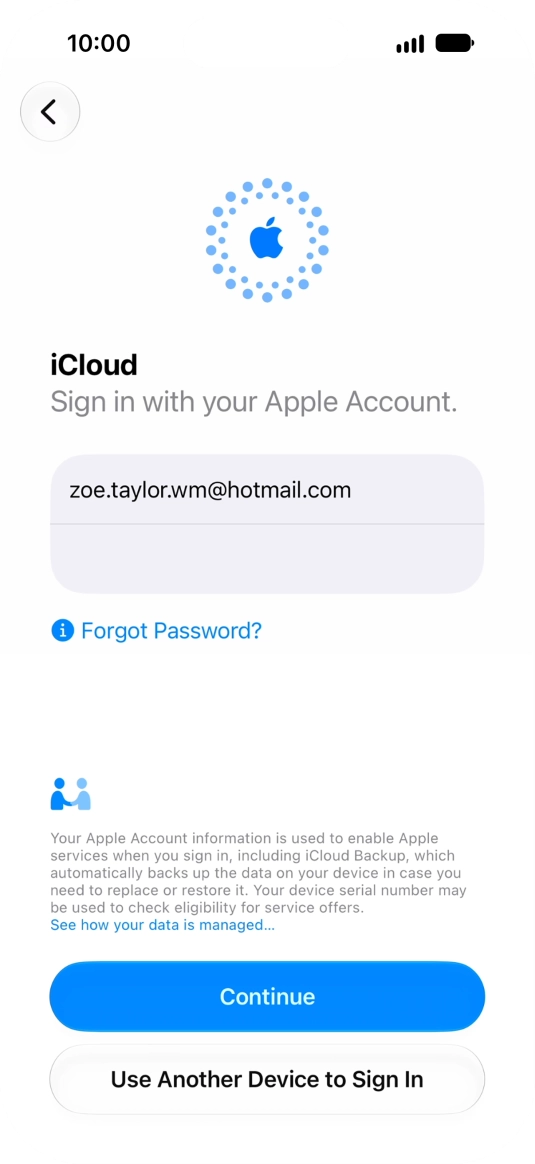Select the email field zoe.taylor.wm@hotmail.com
Image resolution: width=535 pixels, height=1164 pixels.
coord(267,489)
